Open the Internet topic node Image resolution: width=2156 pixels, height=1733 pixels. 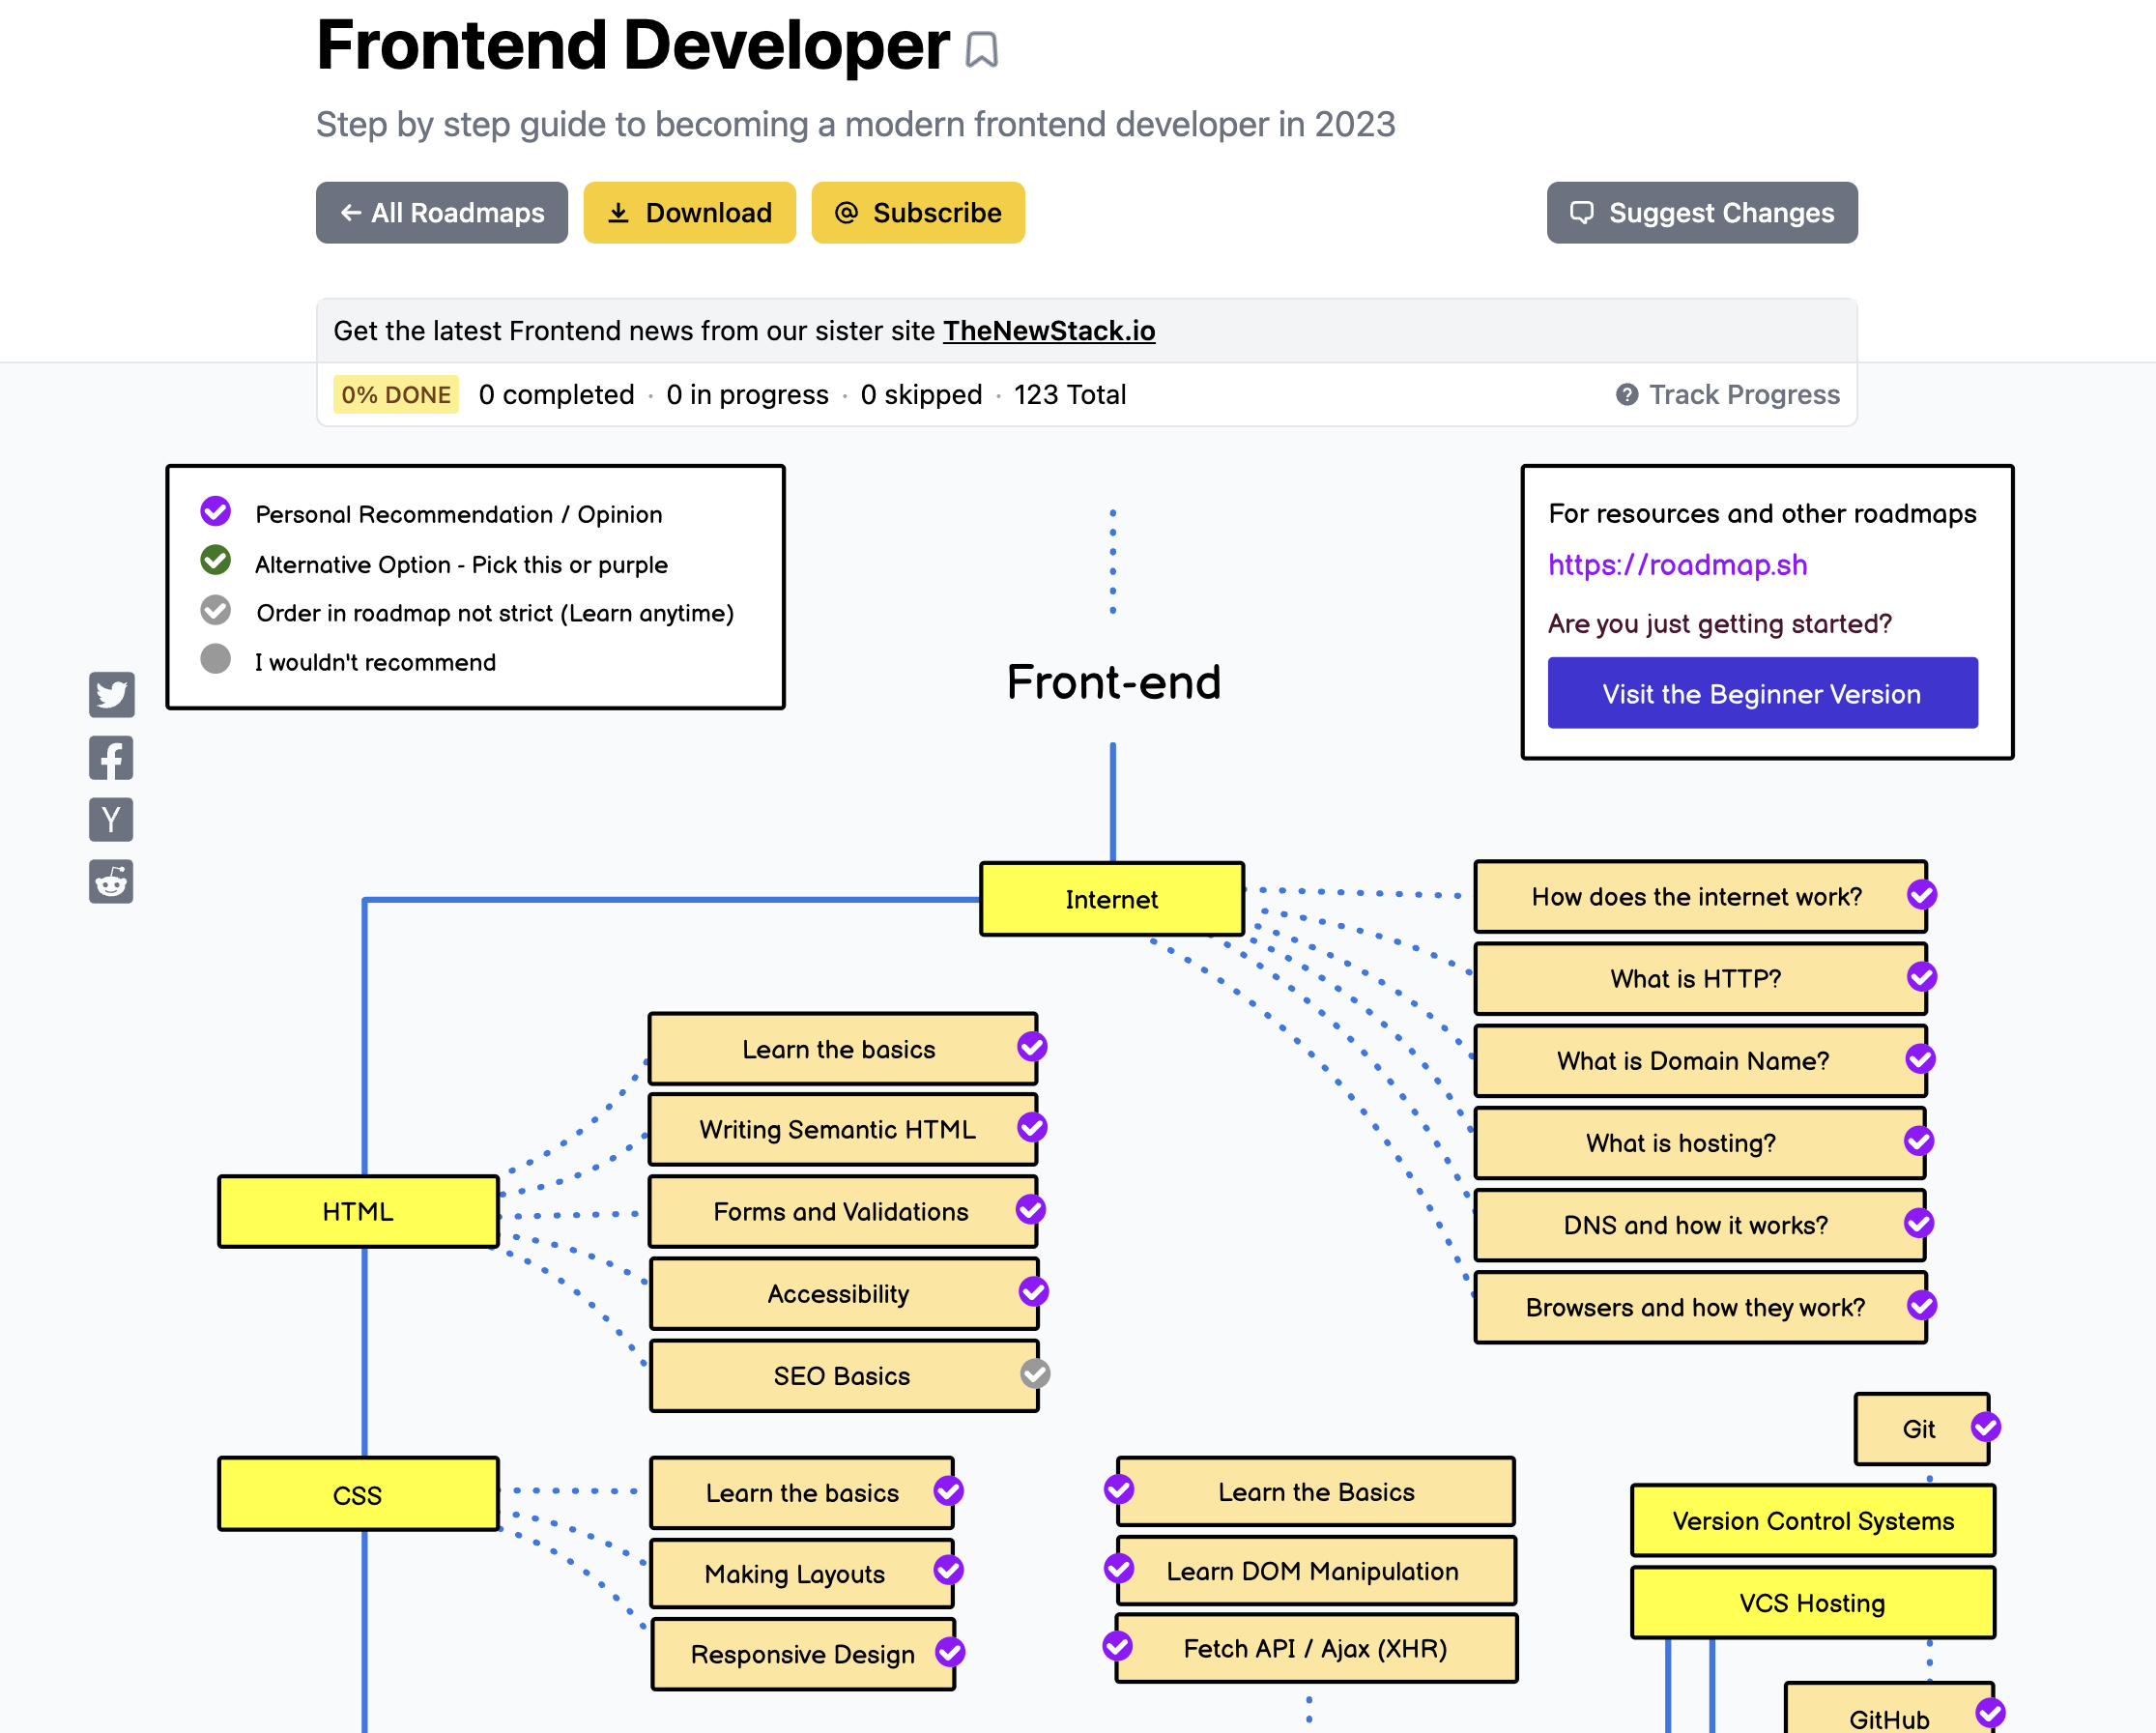[1111, 899]
